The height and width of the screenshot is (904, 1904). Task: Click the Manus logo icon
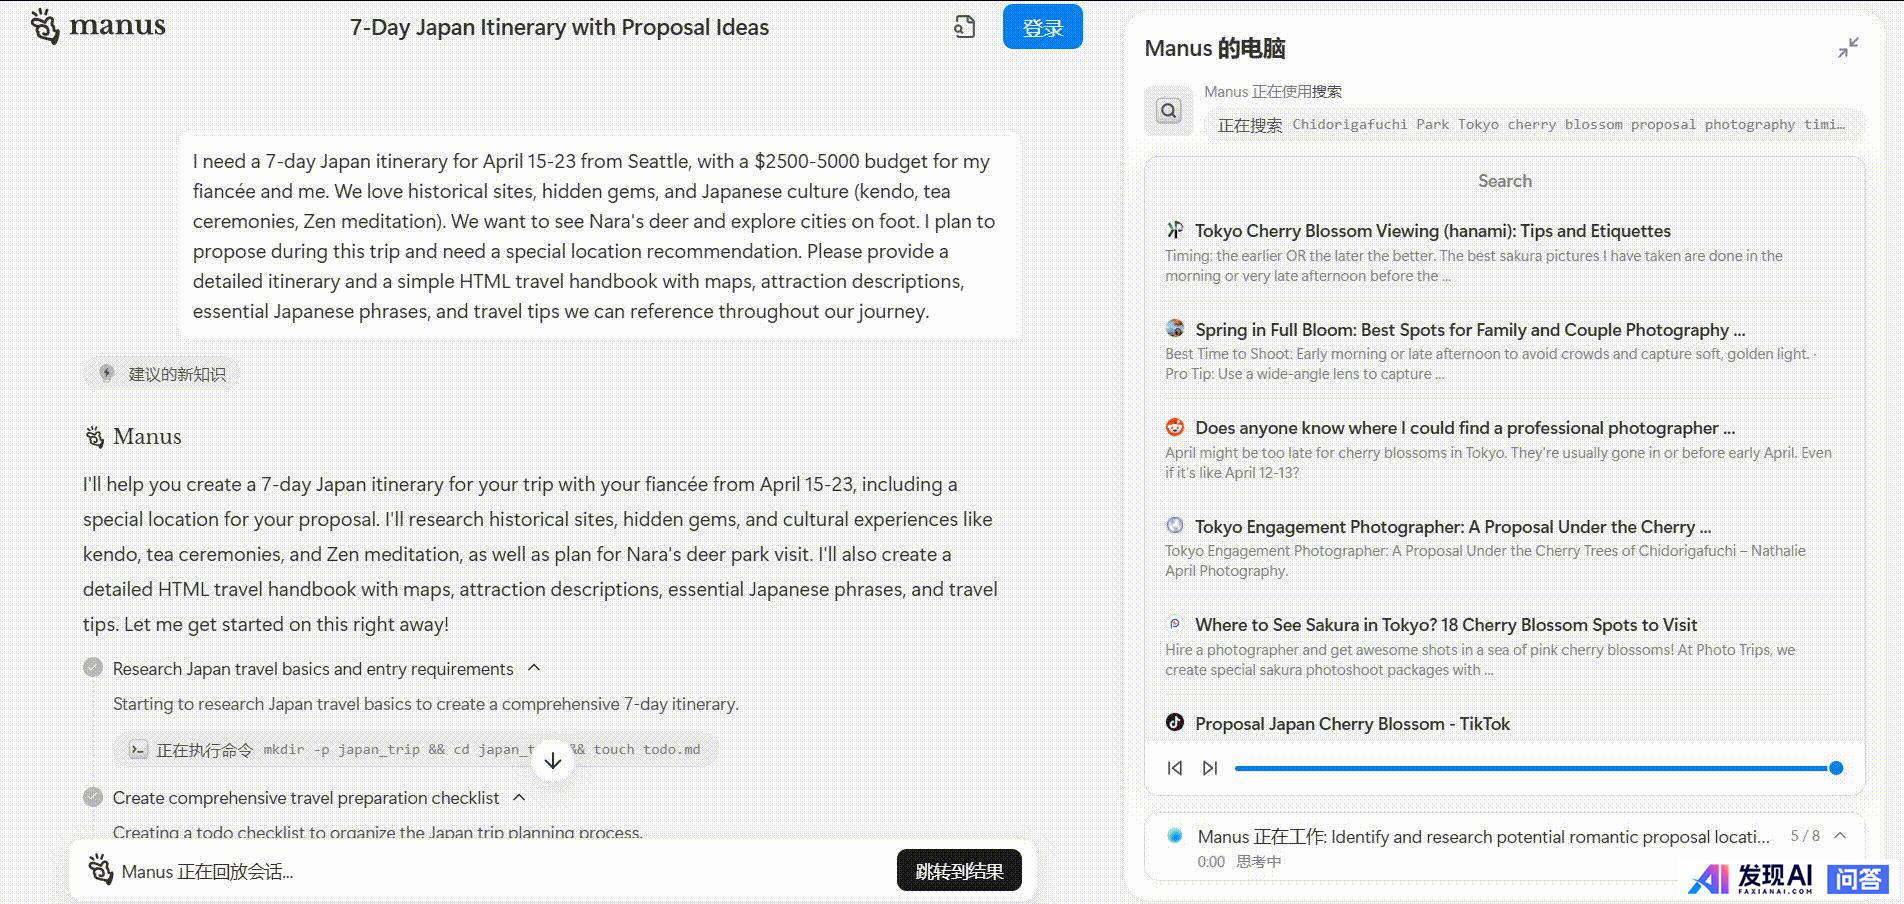coord(45,26)
